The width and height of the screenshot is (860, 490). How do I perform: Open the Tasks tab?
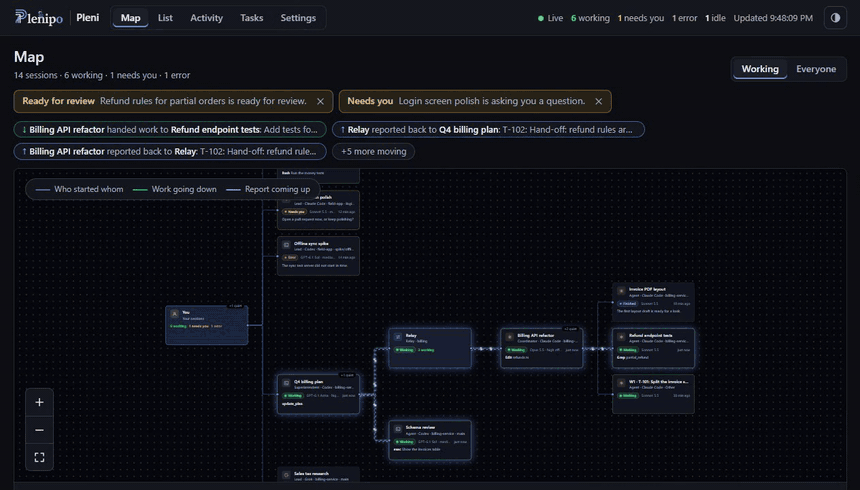251,18
